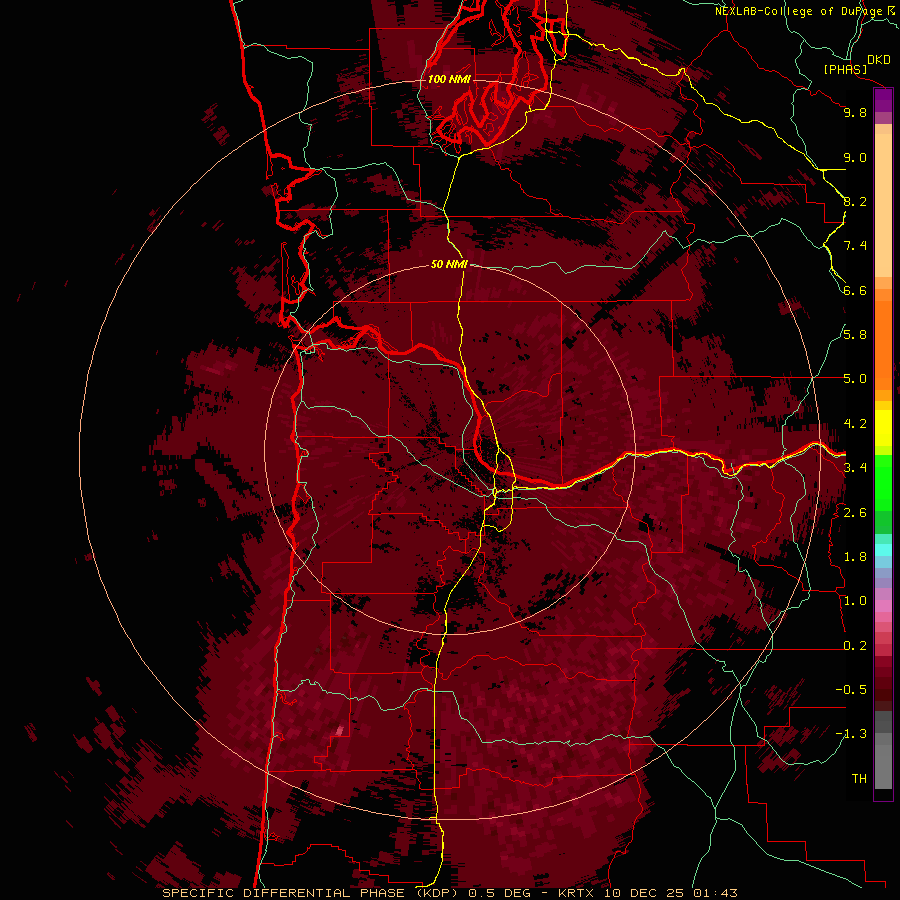The image size is (900, 900).
Task: Click the bright yellow segment of the color bar
Action: (x=883, y=428)
